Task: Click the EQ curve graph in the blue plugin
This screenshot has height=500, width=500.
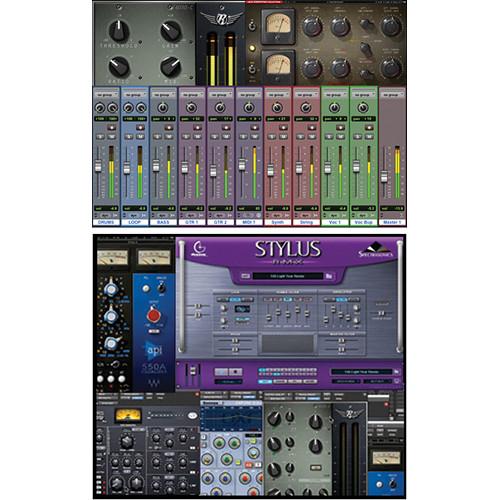Action: [x=231, y=418]
